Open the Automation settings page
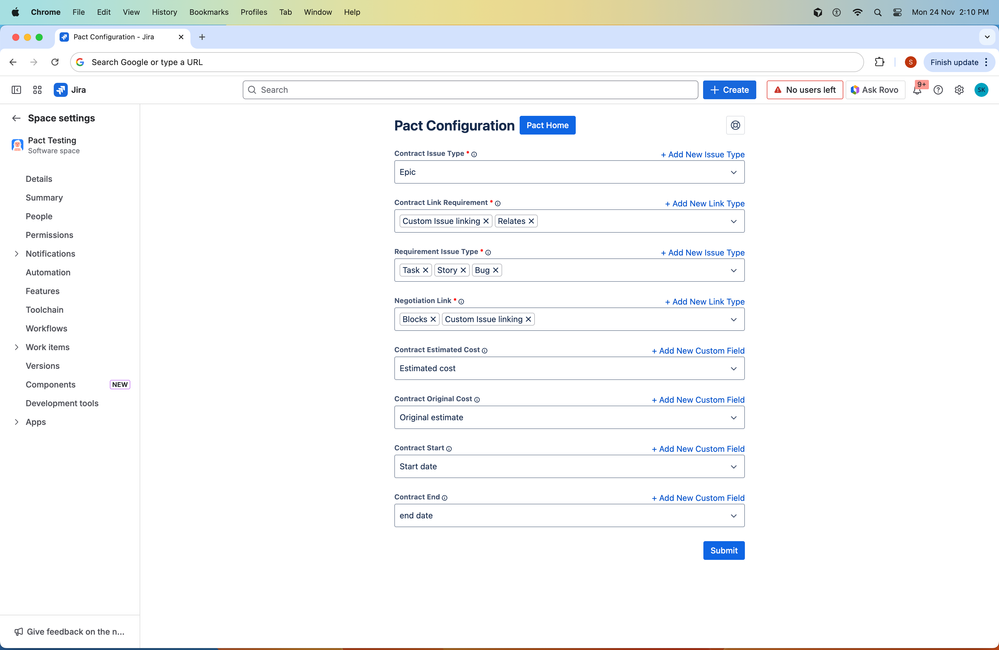Screen dimensions: 999x650 (x=48, y=272)
